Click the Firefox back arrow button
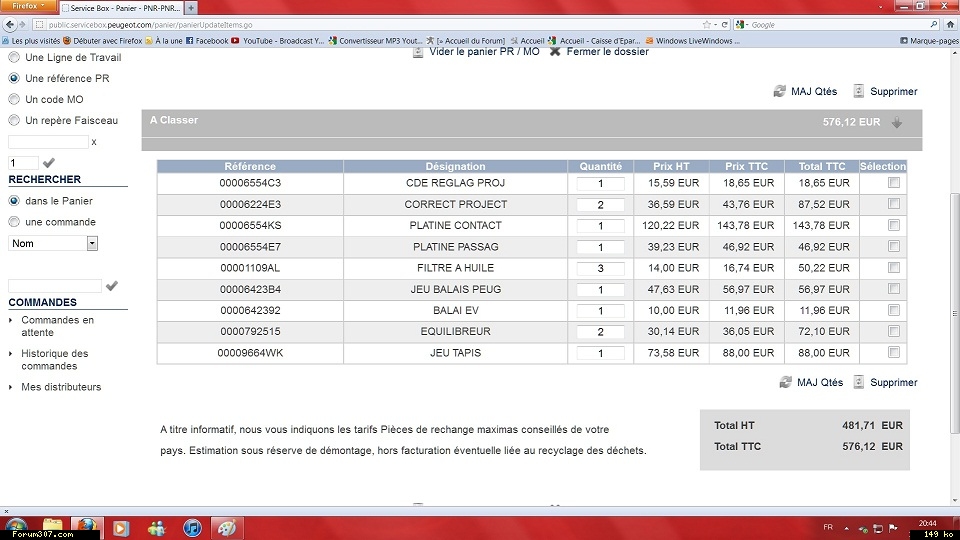960x540 pixels. pos(10,24)
